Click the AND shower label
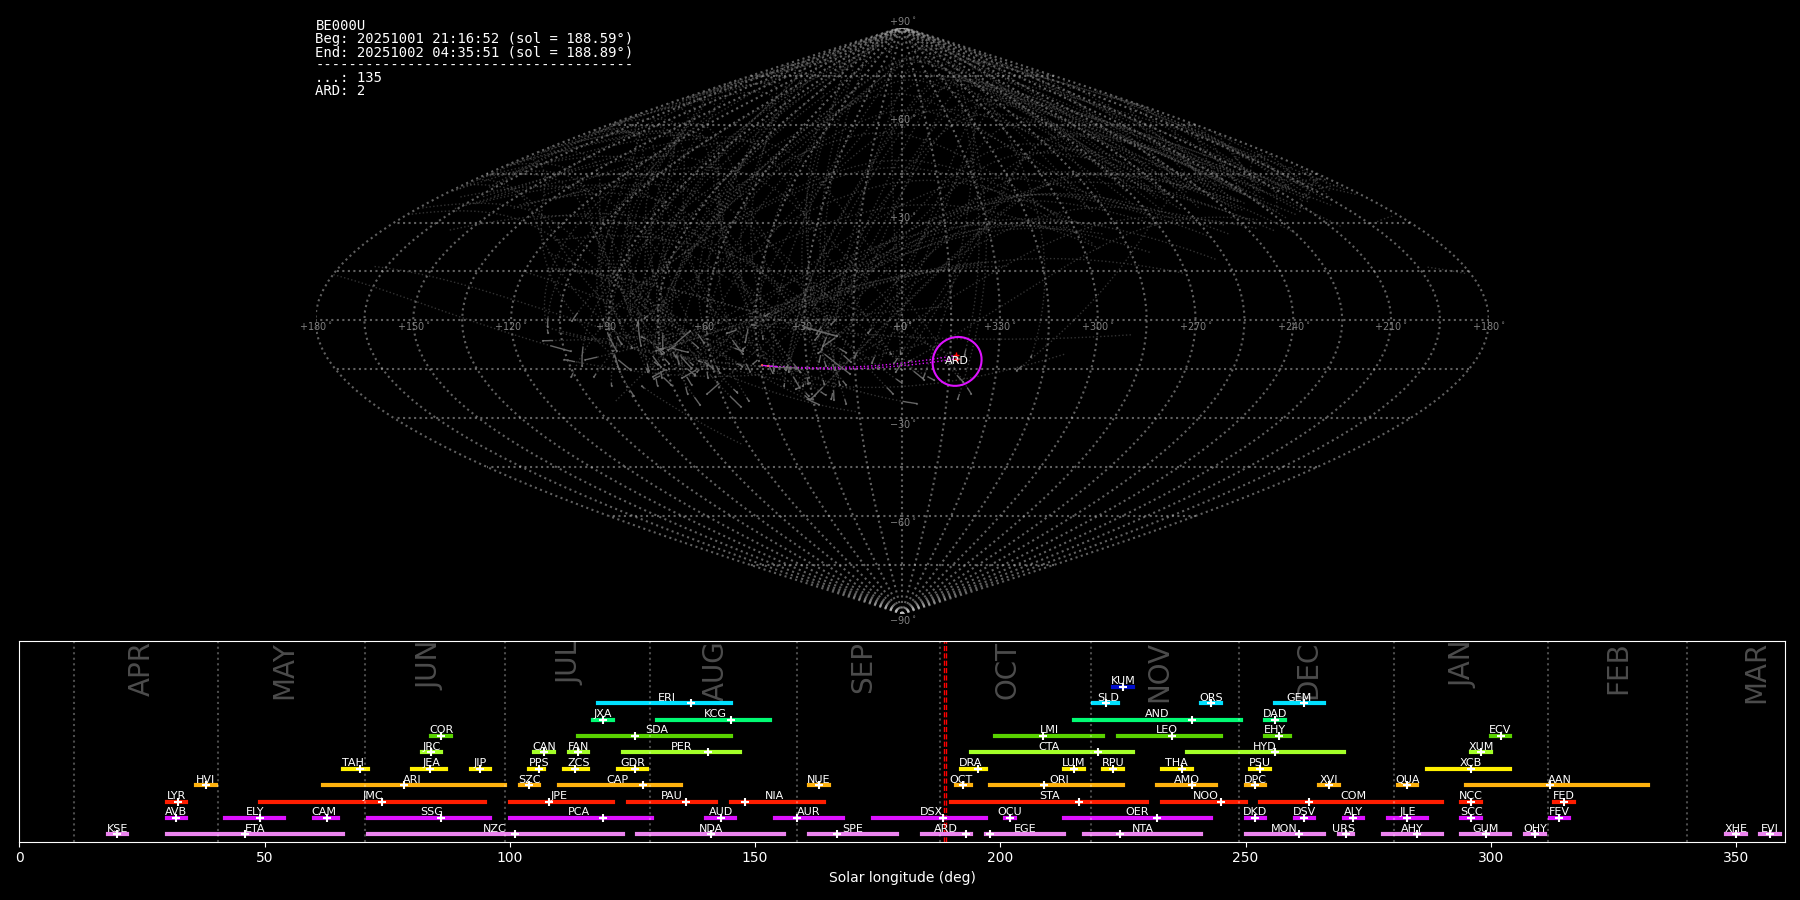 click(1157, 714)
